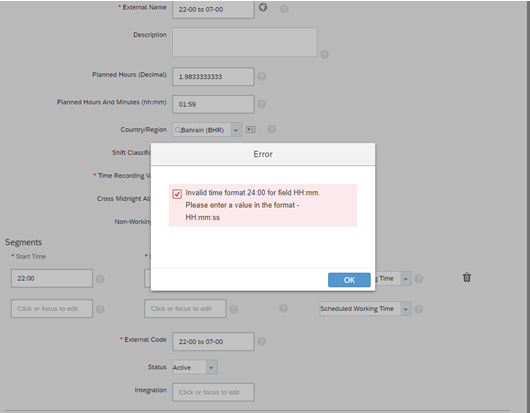The image size is (530, 413).
Task: Select the External Code input field
Action: click(213, 341)
